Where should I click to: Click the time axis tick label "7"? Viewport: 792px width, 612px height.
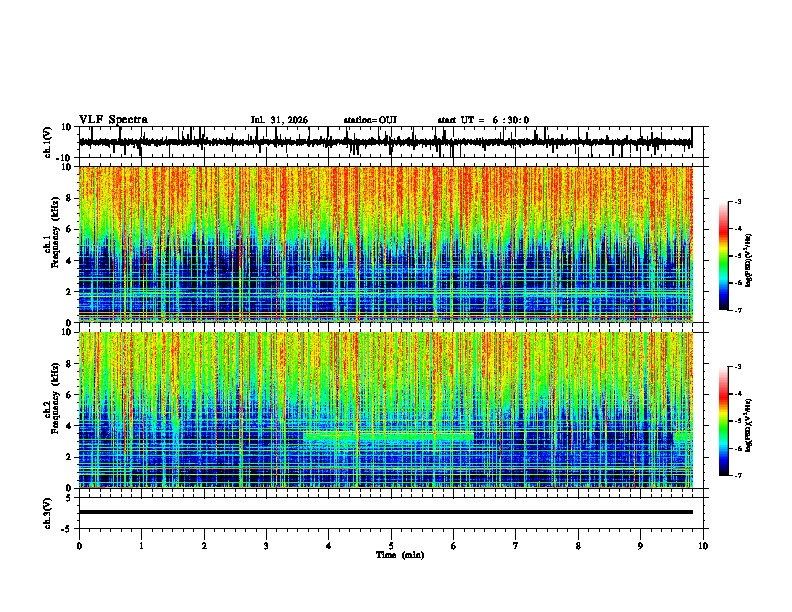pyautogui.click(x=516, y=546)
